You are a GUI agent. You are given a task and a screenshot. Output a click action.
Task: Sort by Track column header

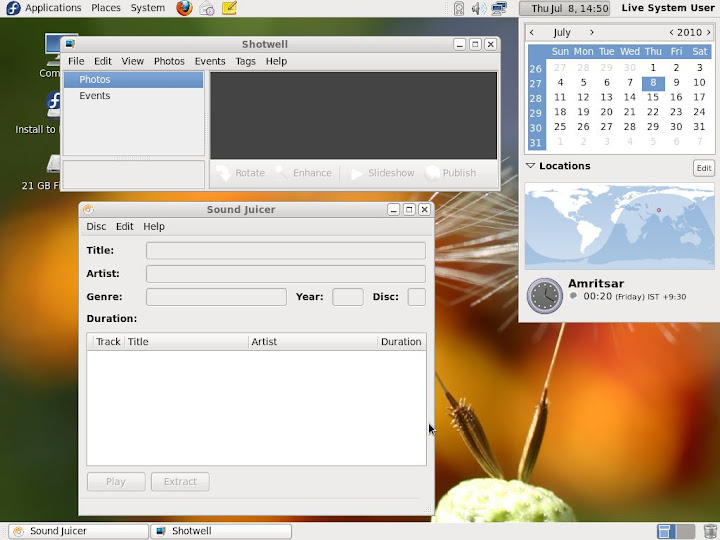[x=108, y=342]
